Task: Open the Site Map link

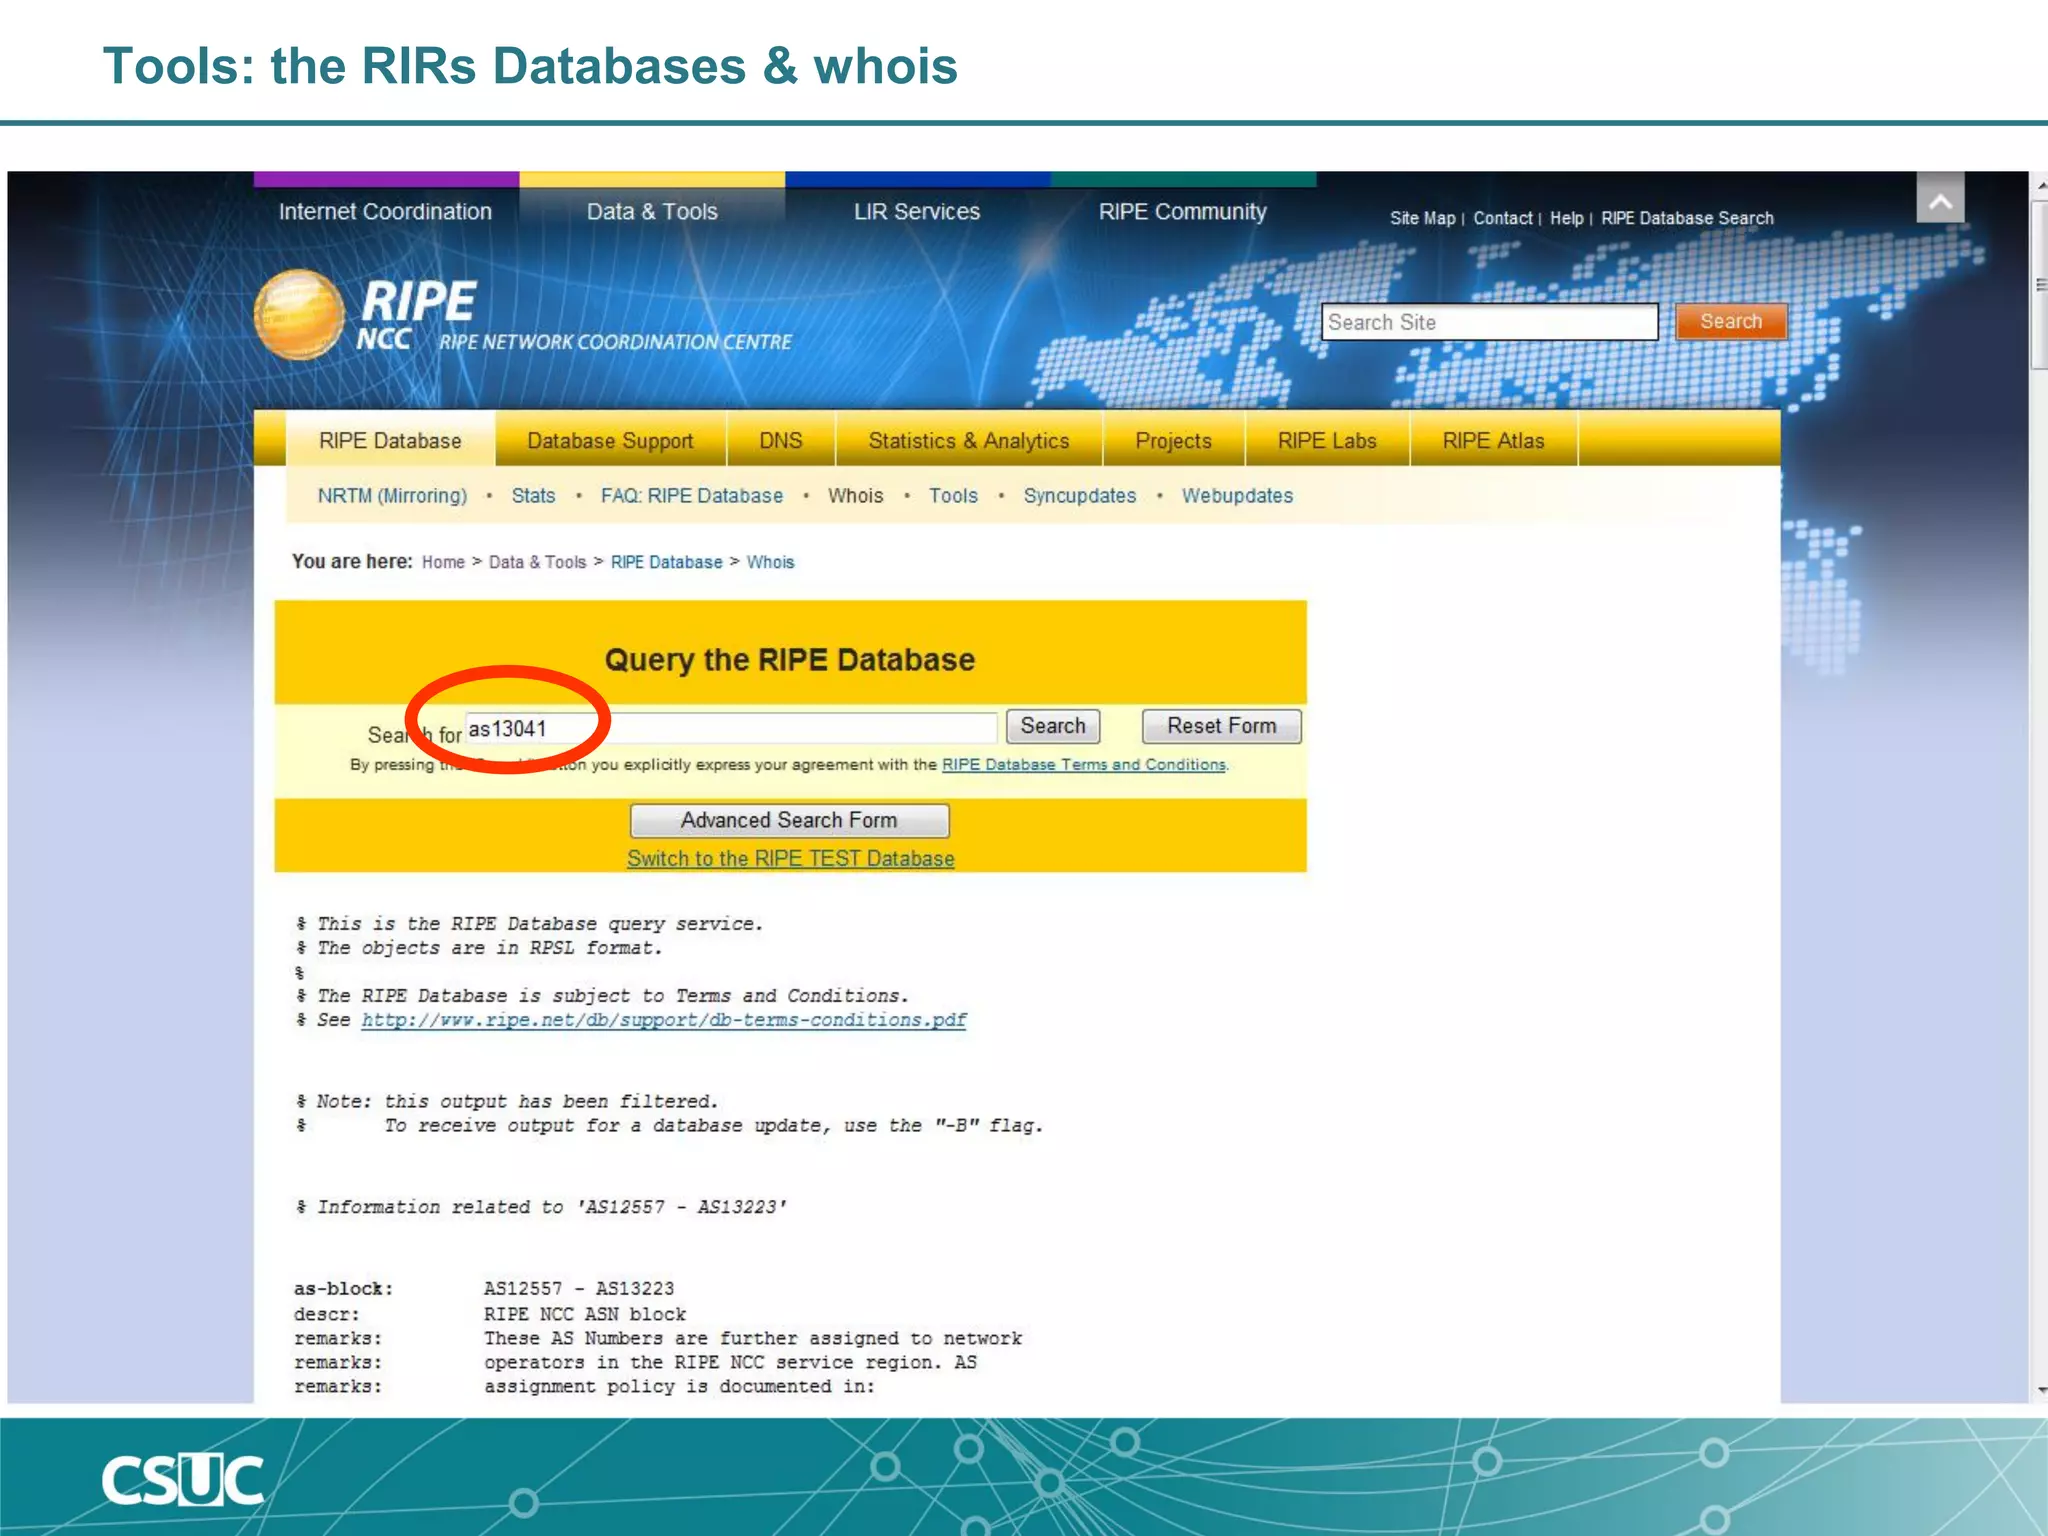Action: pos(1422,218)
